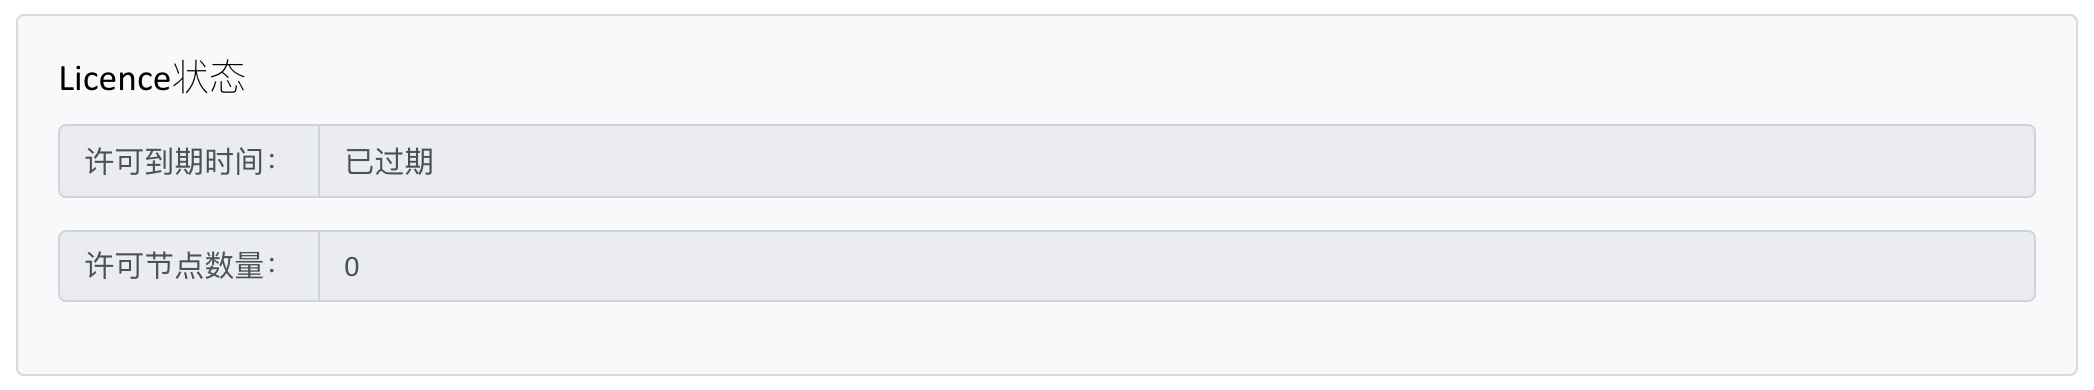
Task: Focus the 已过期 expiry field
Action: coord(1177,161)
